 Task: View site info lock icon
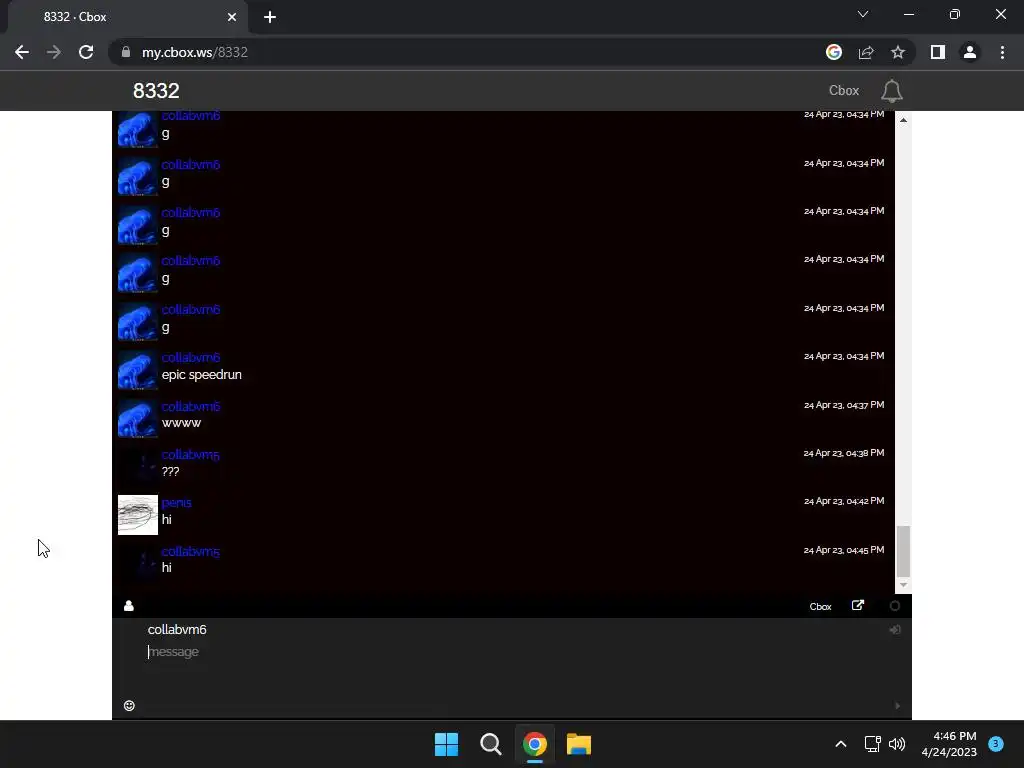click(125, 52)
